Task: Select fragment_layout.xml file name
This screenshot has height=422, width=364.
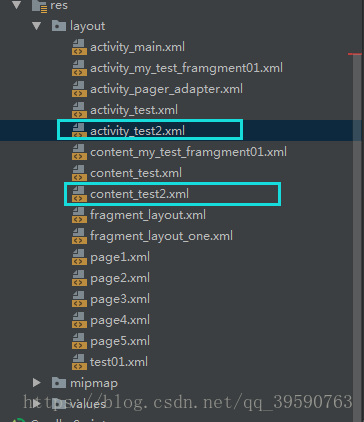Action: click(148, 215)
